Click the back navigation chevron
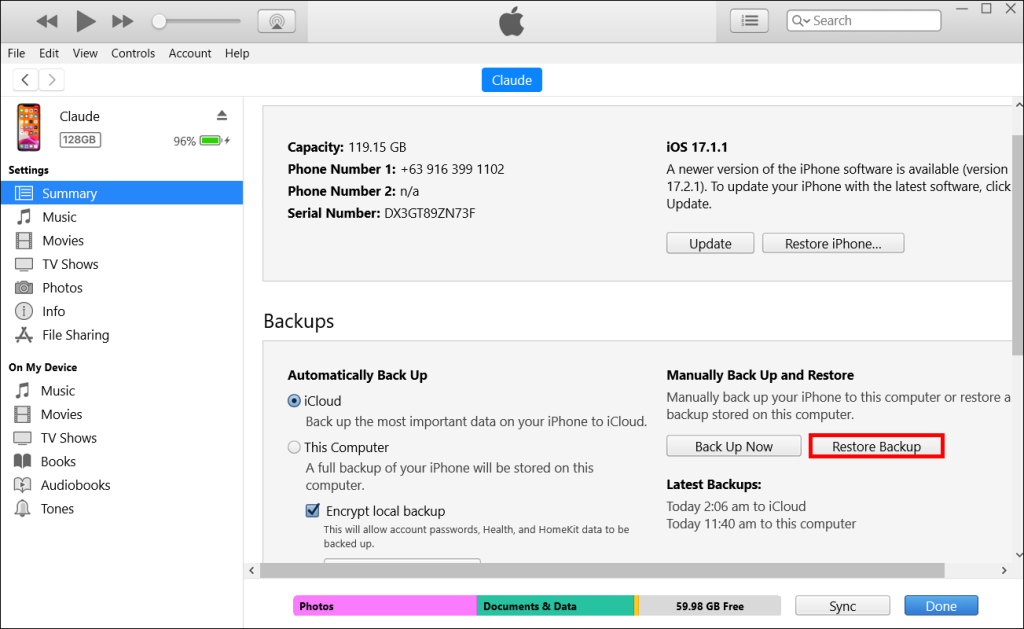This screenshot has width=1024, height=629. click(x=25, y=79)
